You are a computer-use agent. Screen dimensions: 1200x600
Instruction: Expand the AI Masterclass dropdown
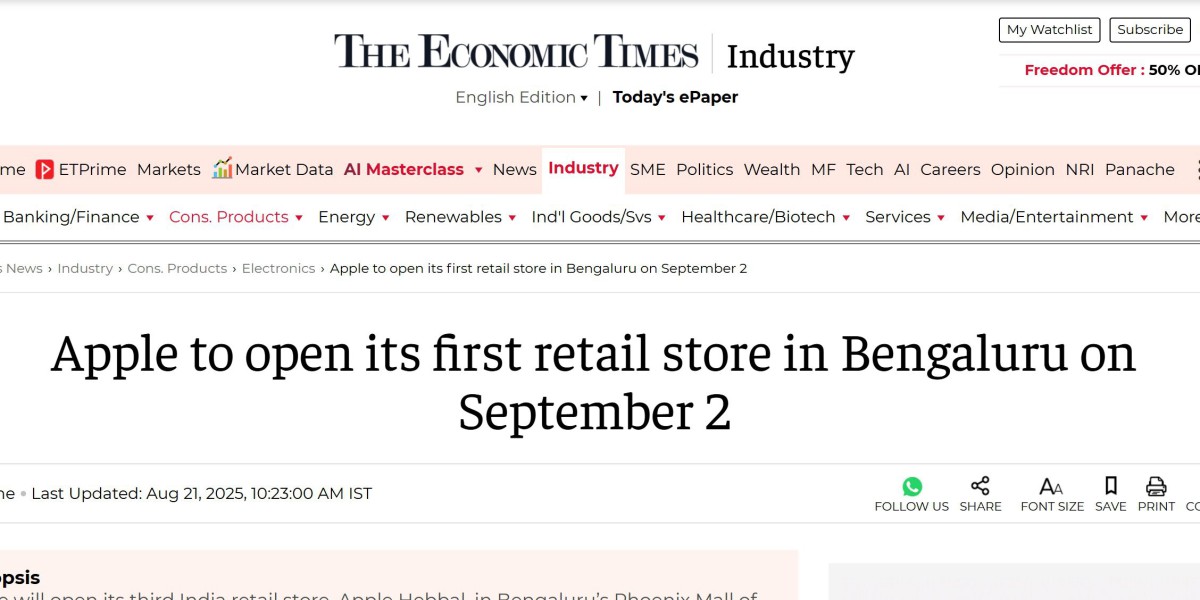pyautogui.click(x=478, y=170)
